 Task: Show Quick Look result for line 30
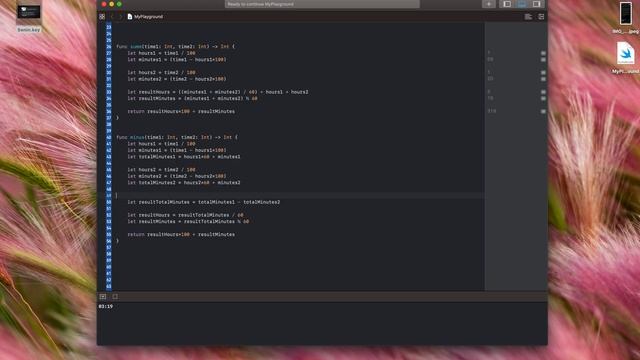click(x=543, y=72)
